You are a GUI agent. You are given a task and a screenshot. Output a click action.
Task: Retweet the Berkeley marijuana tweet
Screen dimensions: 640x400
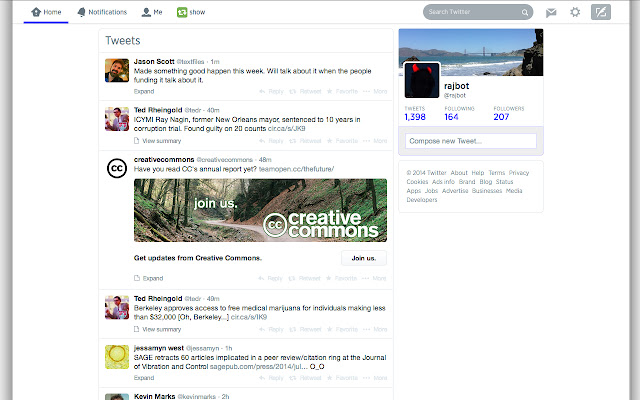(x=305, y=329)
